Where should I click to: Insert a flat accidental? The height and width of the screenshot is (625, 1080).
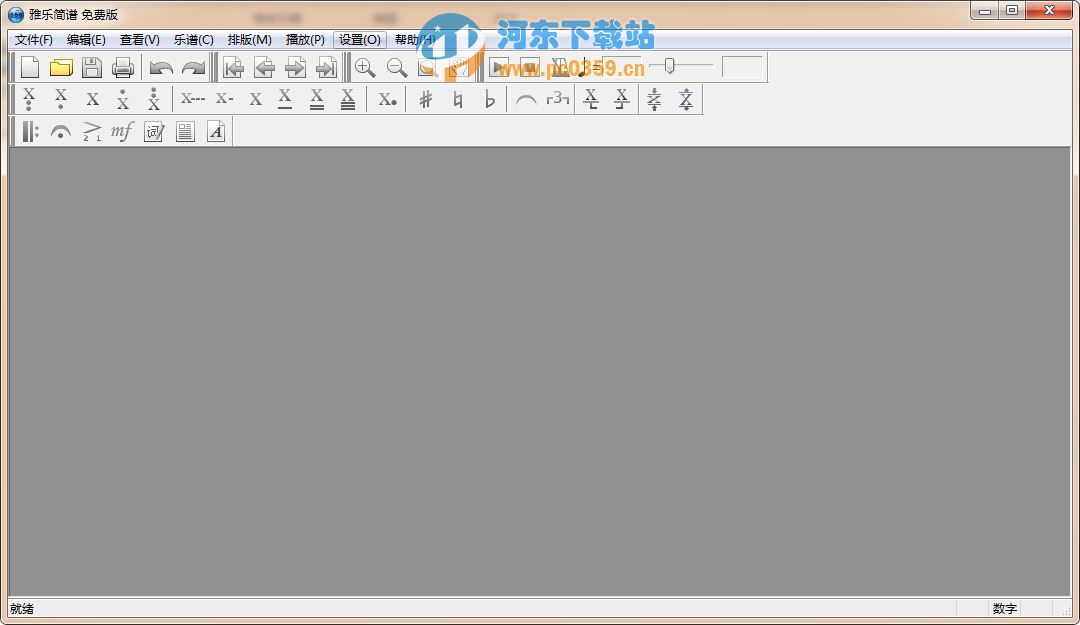pos(489,98)
